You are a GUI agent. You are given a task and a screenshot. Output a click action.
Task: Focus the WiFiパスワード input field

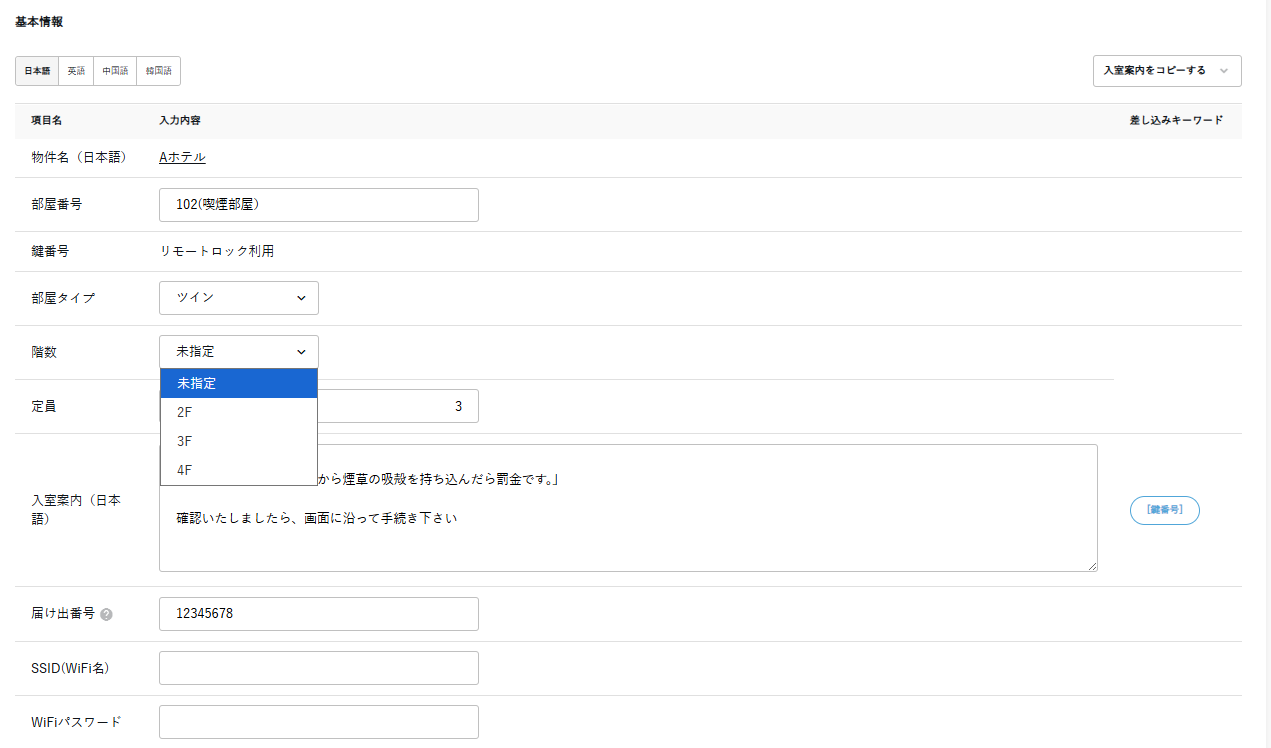(318, 722)
